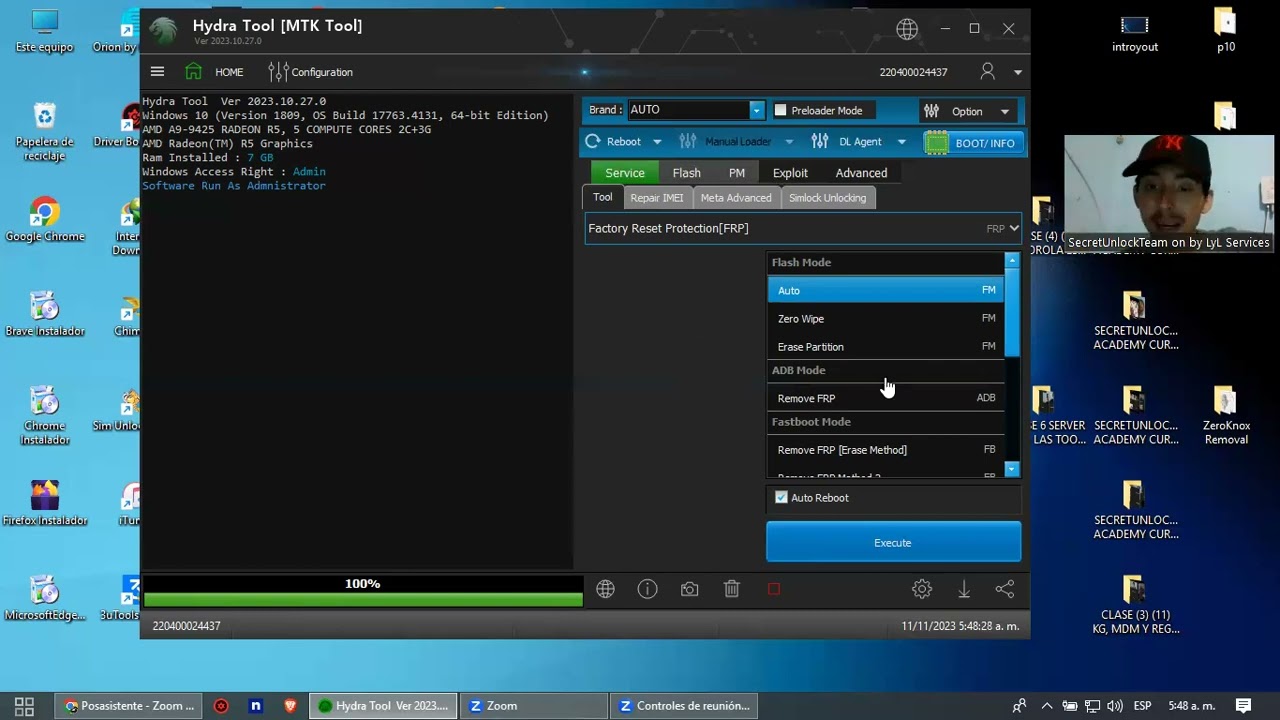Choose Erase Partition from the FRP list
Viewport: 1280px width, 720px height.
coord(886,347)
